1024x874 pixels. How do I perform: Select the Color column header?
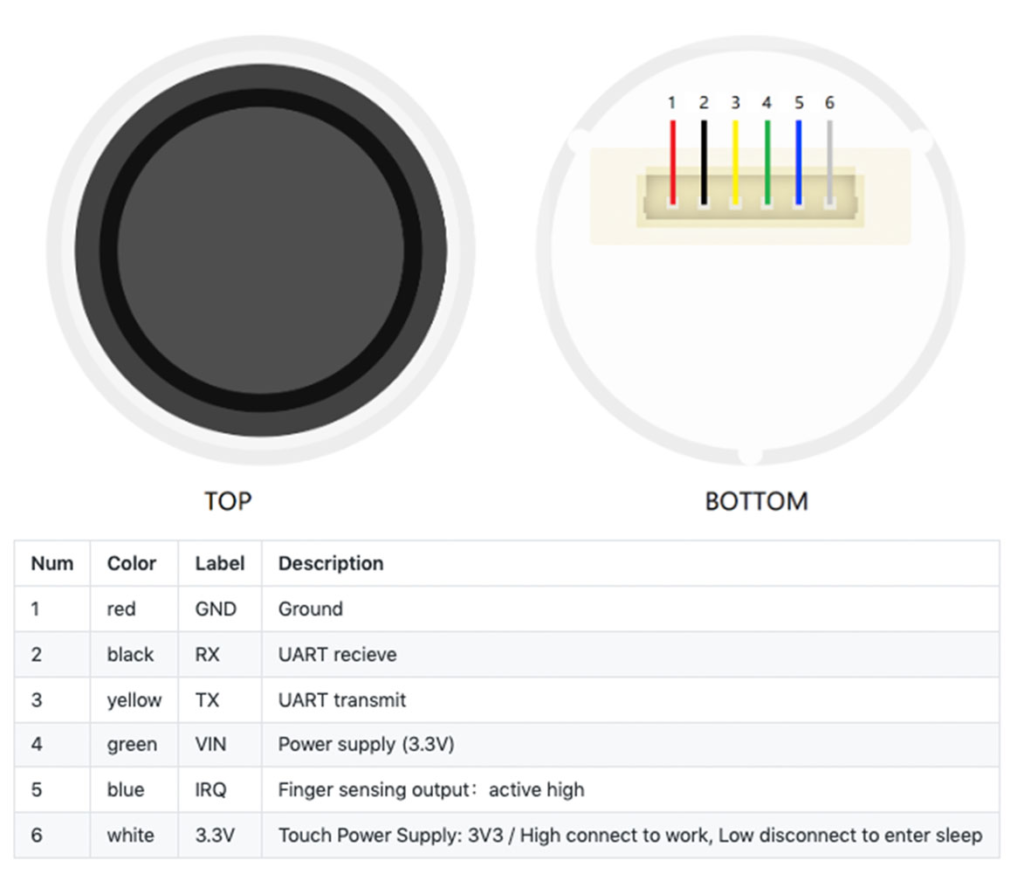tap(131, 563)
